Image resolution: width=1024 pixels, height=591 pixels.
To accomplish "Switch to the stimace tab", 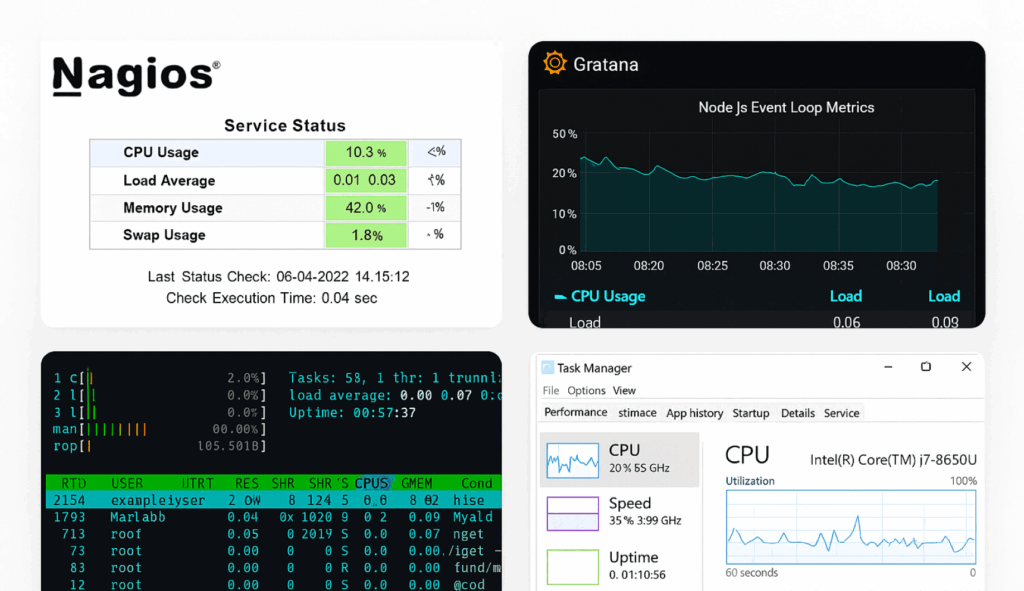I will 637,413.
